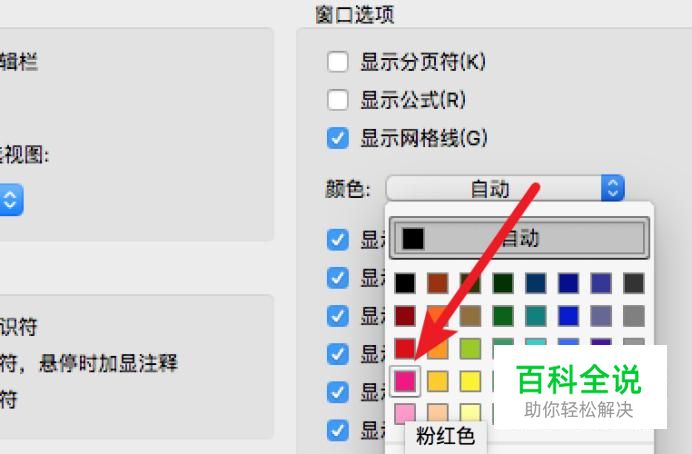Select the brown swatch in the top row
Screen dimensions: 692x454
[x=437, y=283]
